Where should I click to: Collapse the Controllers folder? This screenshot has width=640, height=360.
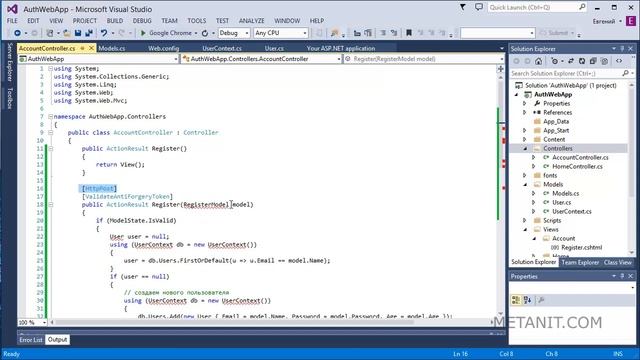tap(525, 149)
